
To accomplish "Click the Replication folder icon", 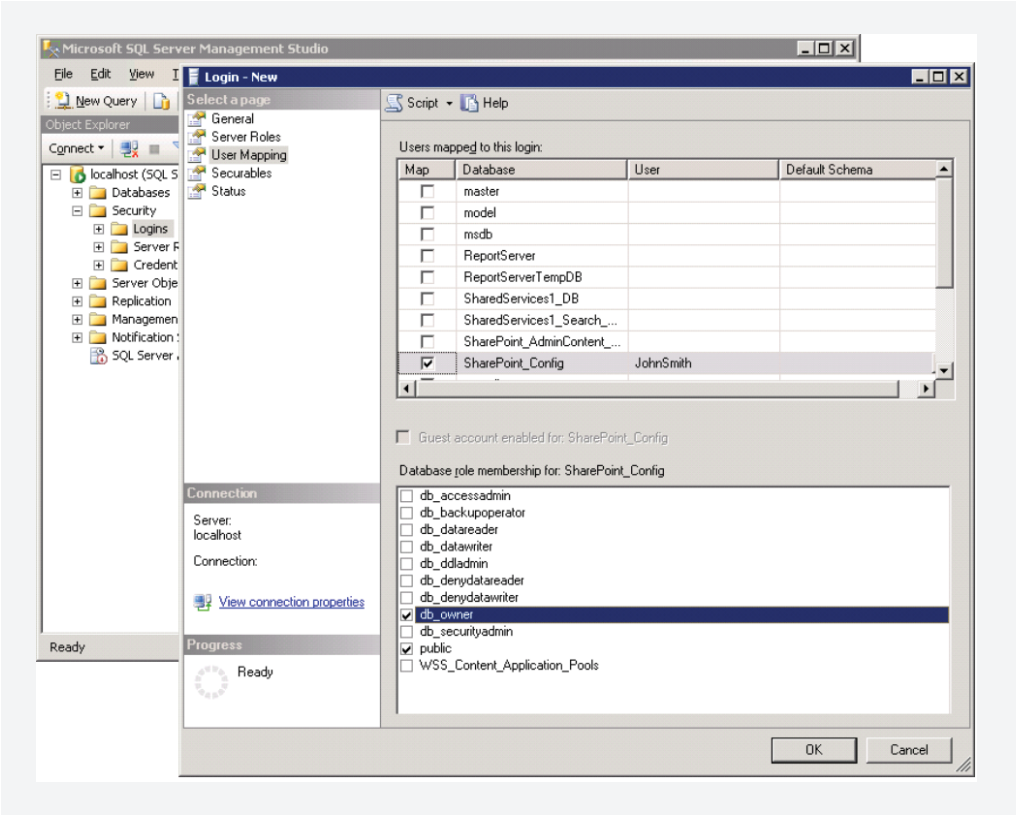I will click(98, 301).
